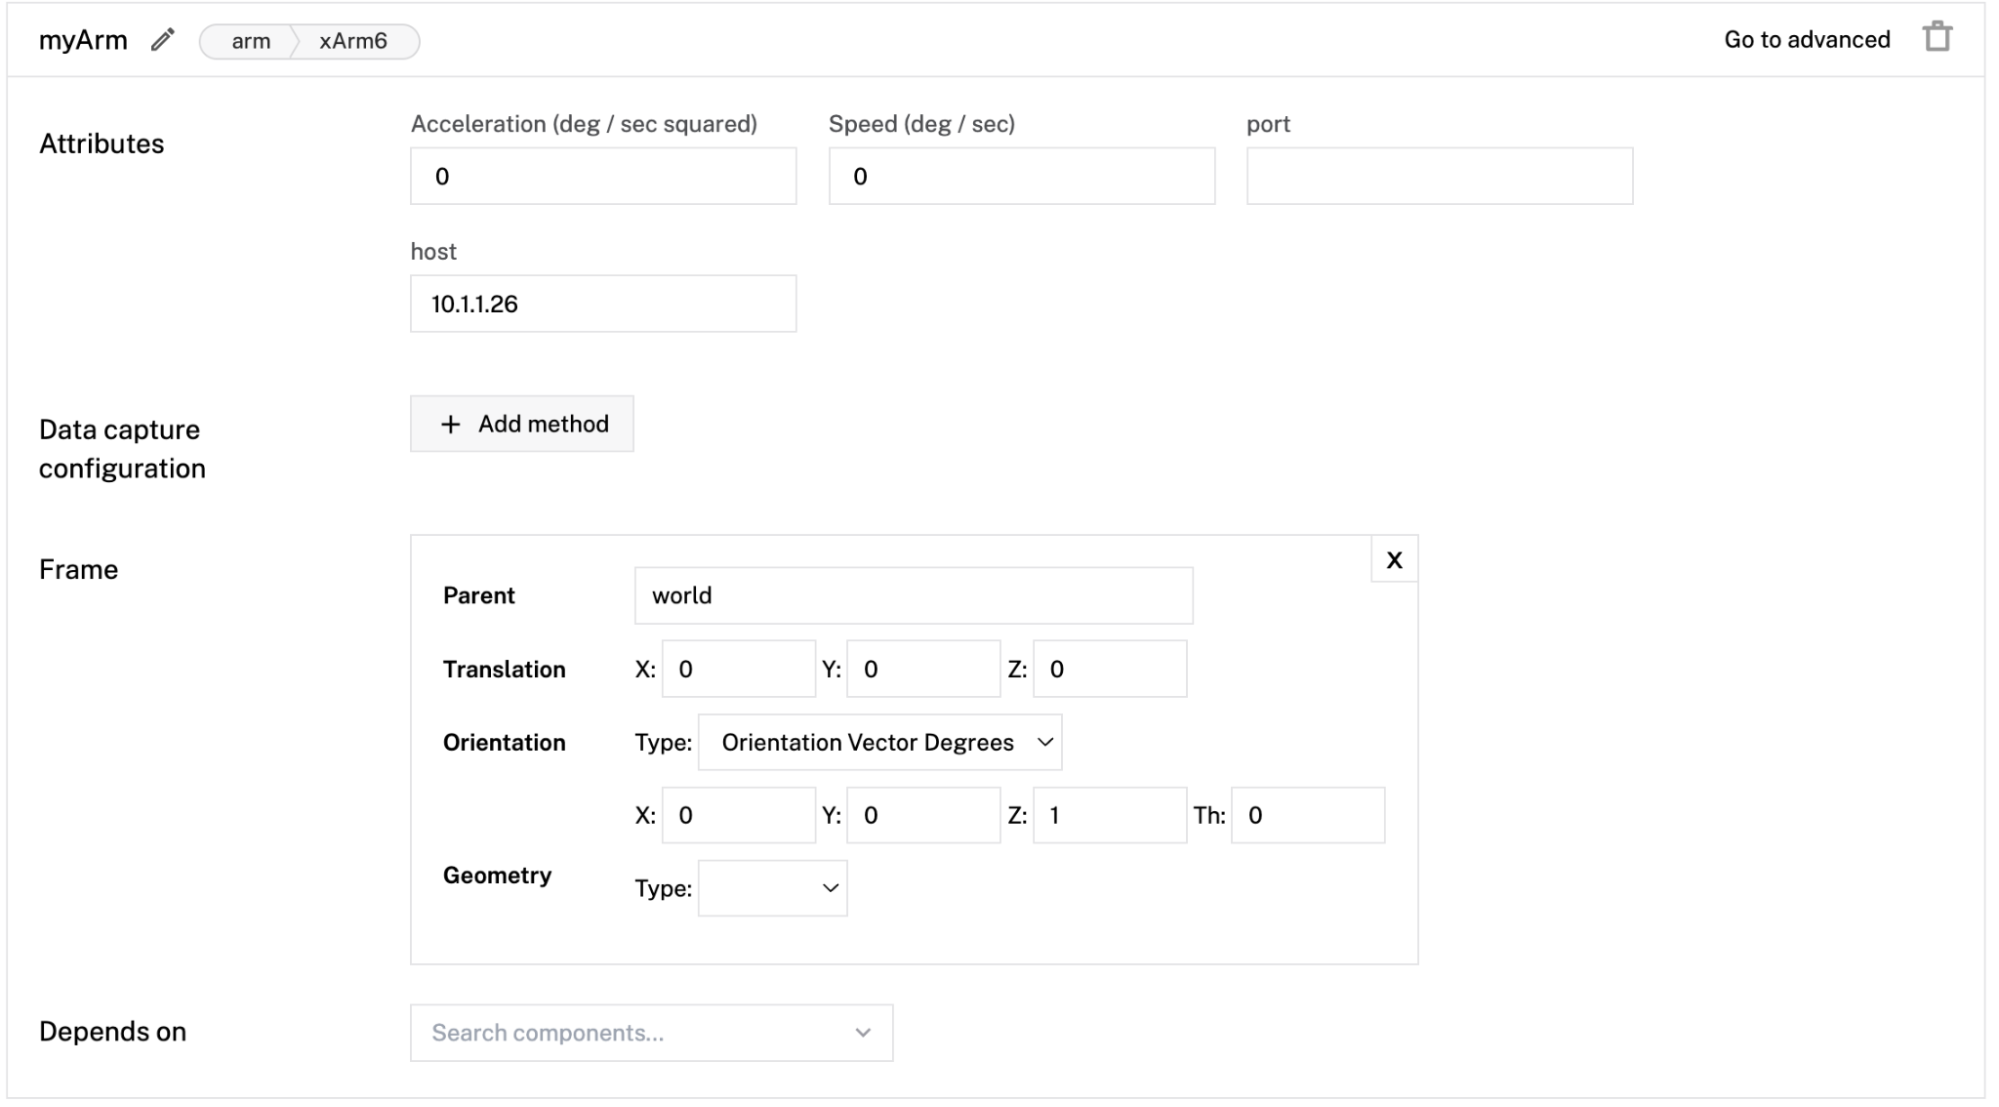The width and height of the screenshot is (1999, 1107).
Task: Click the Translation Z input
Action: point(1109,669)
